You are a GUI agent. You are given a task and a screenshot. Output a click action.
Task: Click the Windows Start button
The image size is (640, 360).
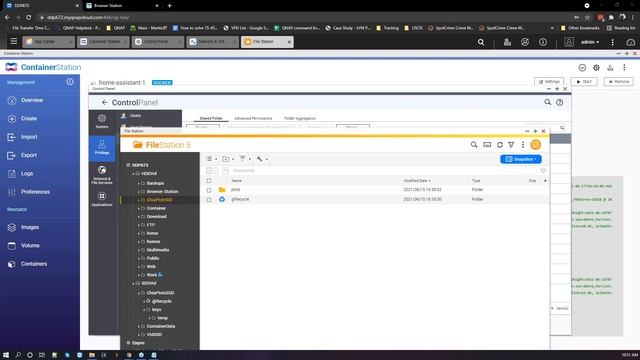point(6,355)
